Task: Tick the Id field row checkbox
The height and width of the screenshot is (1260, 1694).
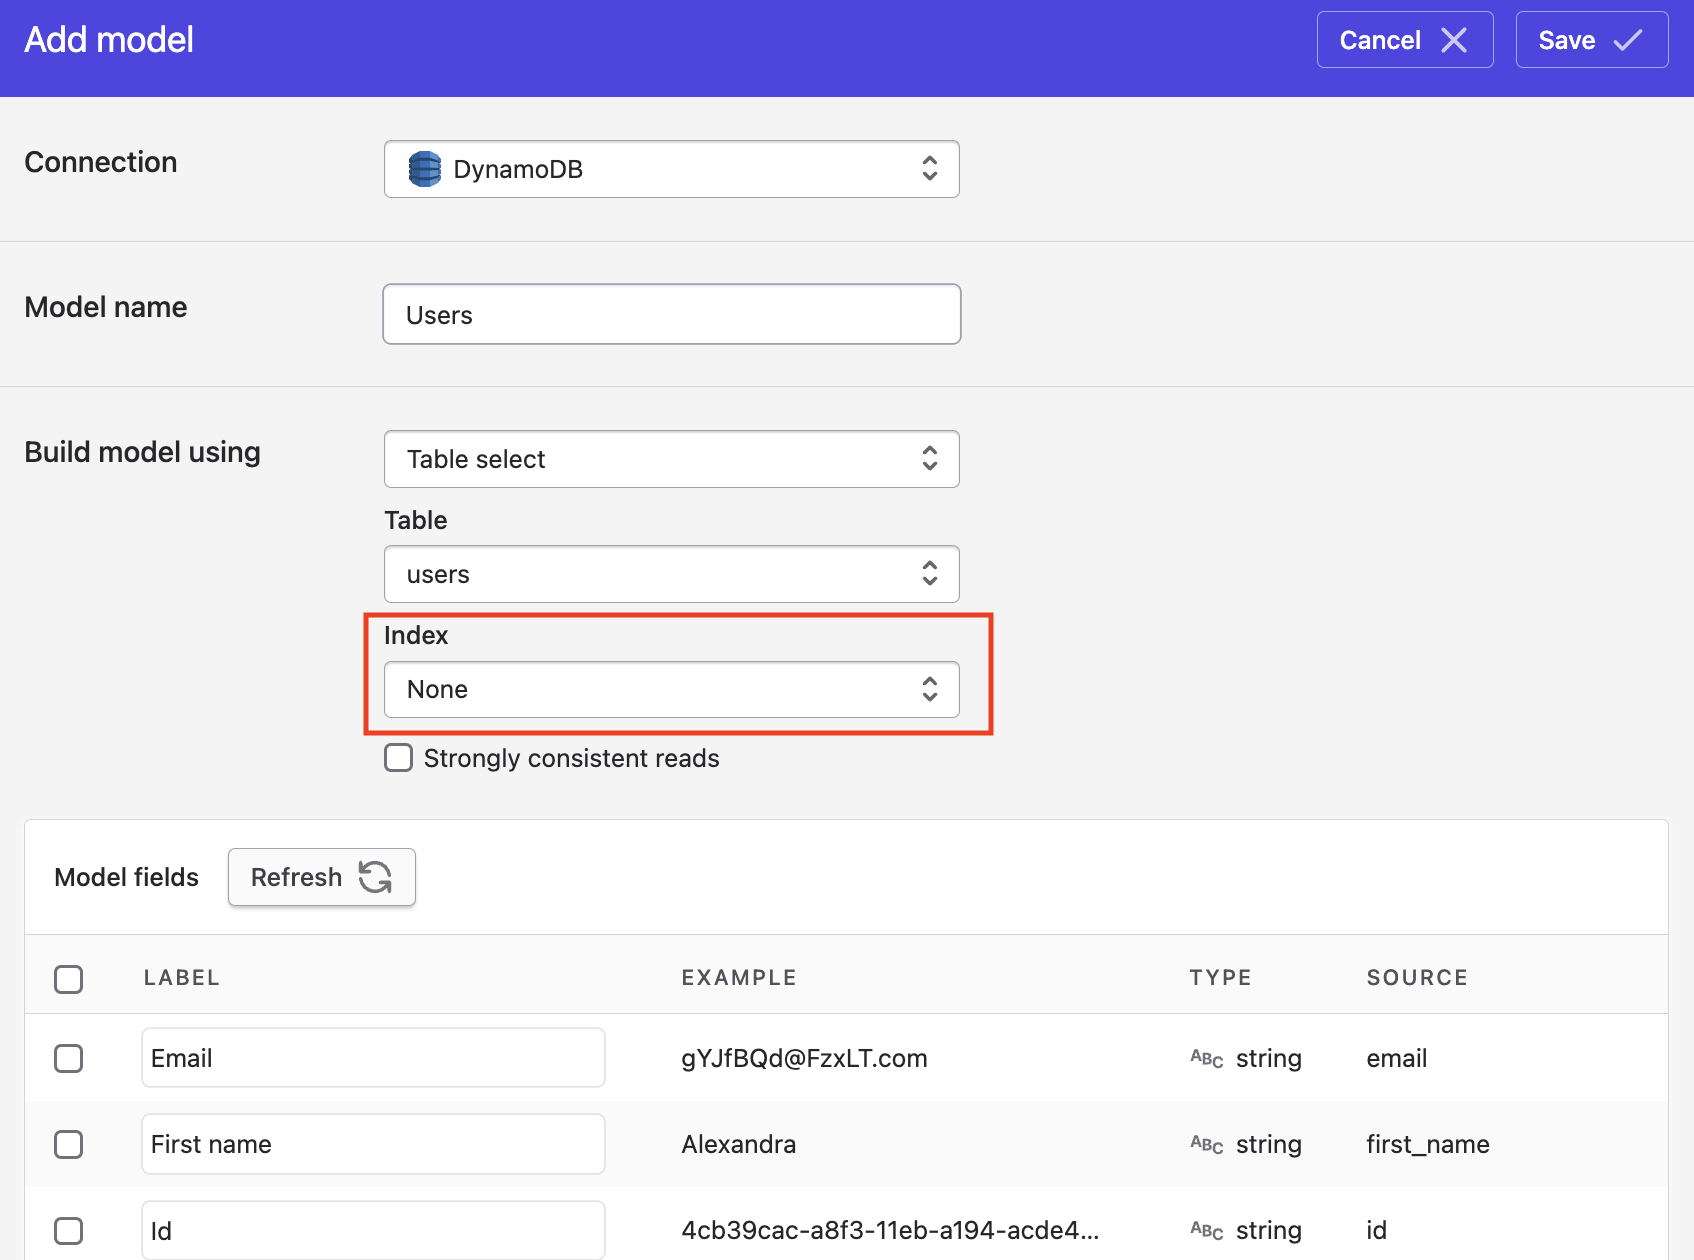Action: click(69, 1230)
